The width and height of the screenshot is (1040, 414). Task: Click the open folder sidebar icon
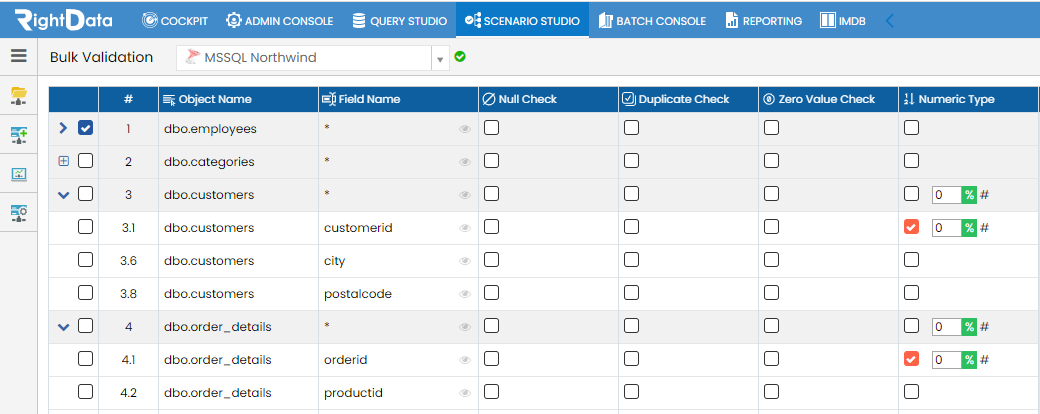[x=19, y=96]
